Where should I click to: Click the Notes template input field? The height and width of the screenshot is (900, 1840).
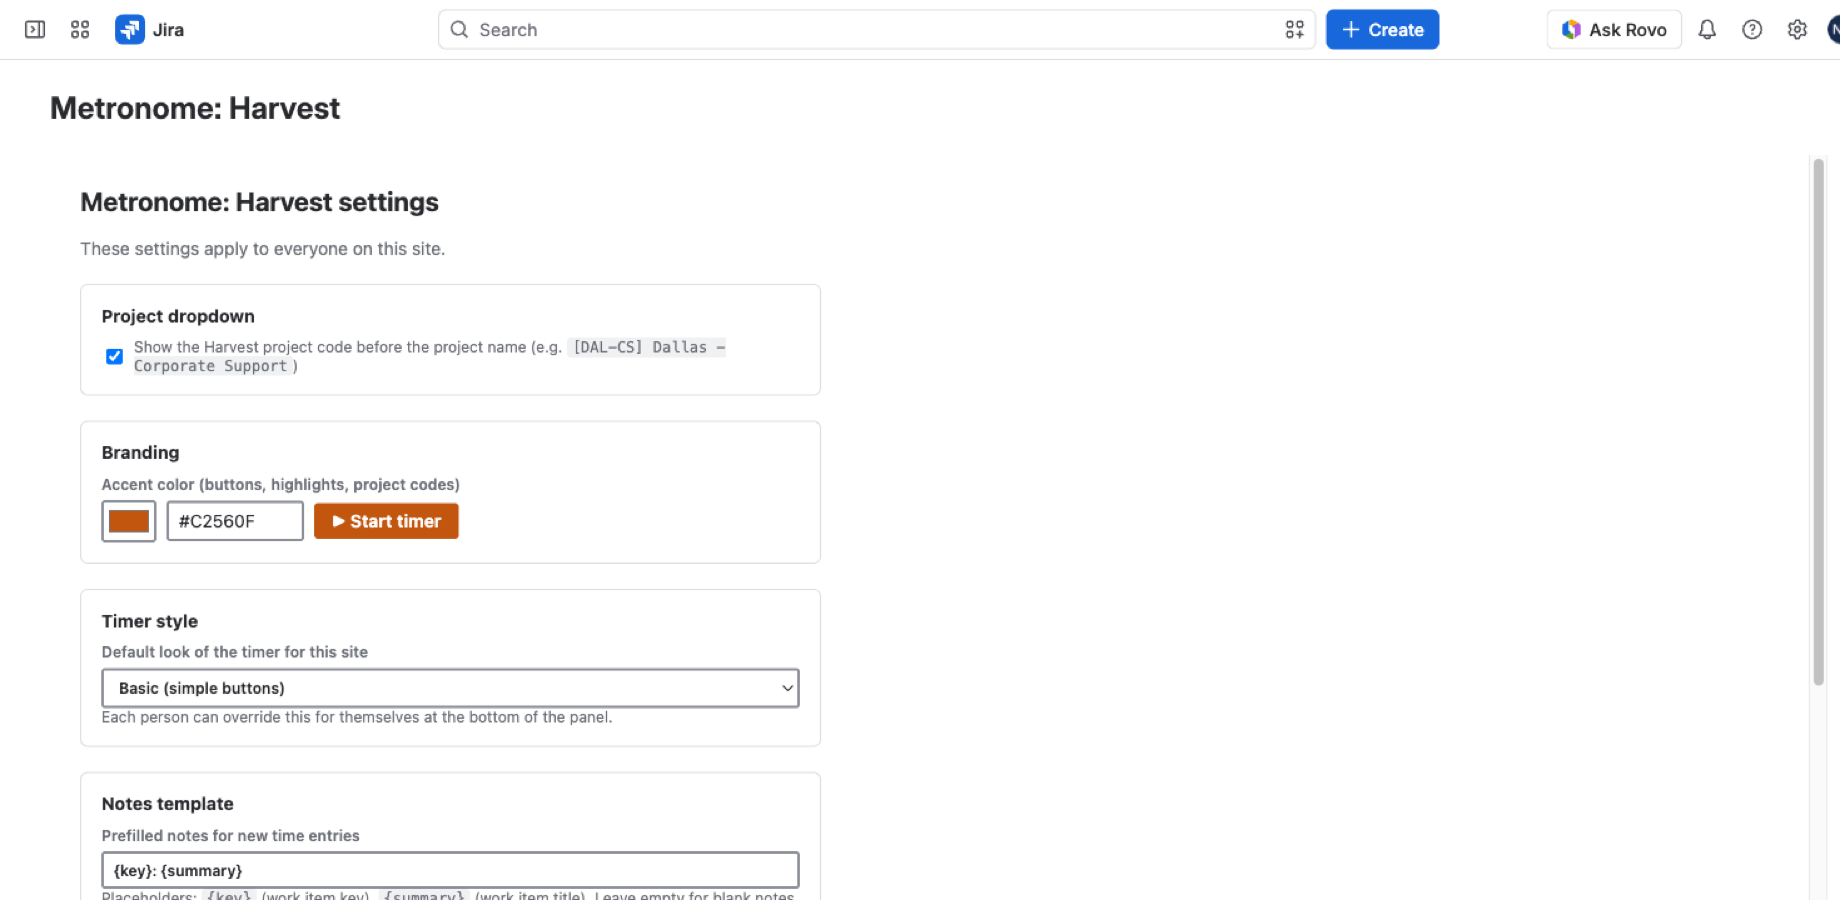(450, 870)
